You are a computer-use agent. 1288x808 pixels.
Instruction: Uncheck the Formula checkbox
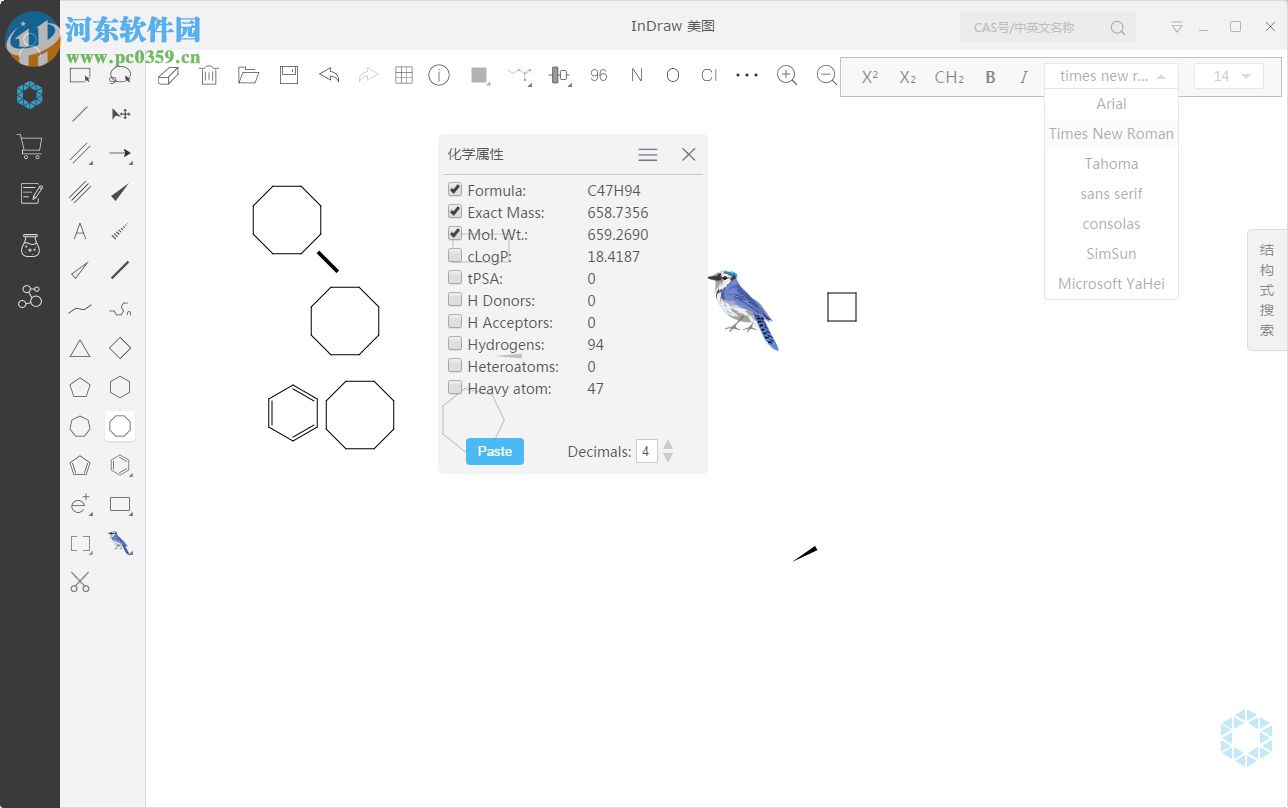(455, 189)
